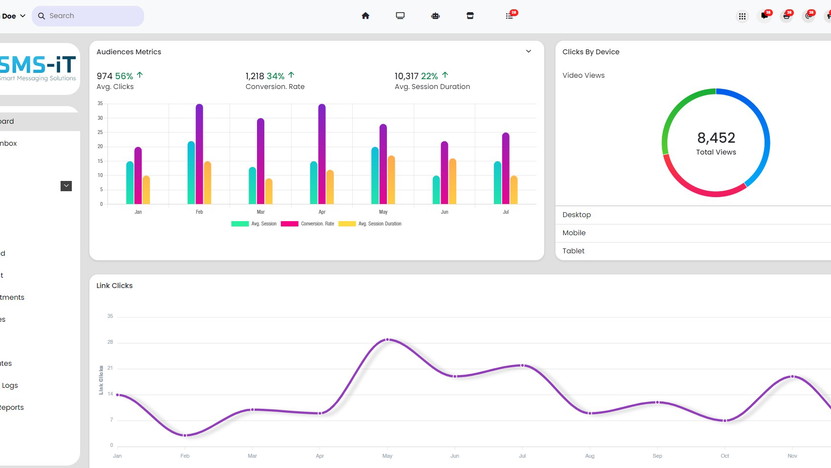Viewport: 831px width, 468px height.
Task: Open the apps grid icon
Action: pos(742,16)
